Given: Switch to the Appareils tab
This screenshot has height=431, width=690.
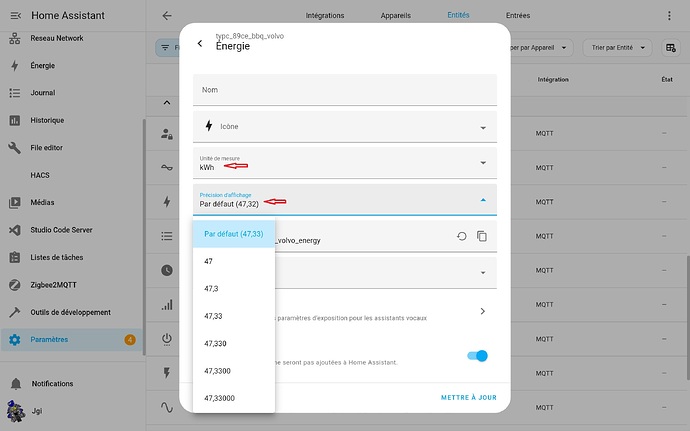Looking at the screenshot, I should click(x=396, y=15).
